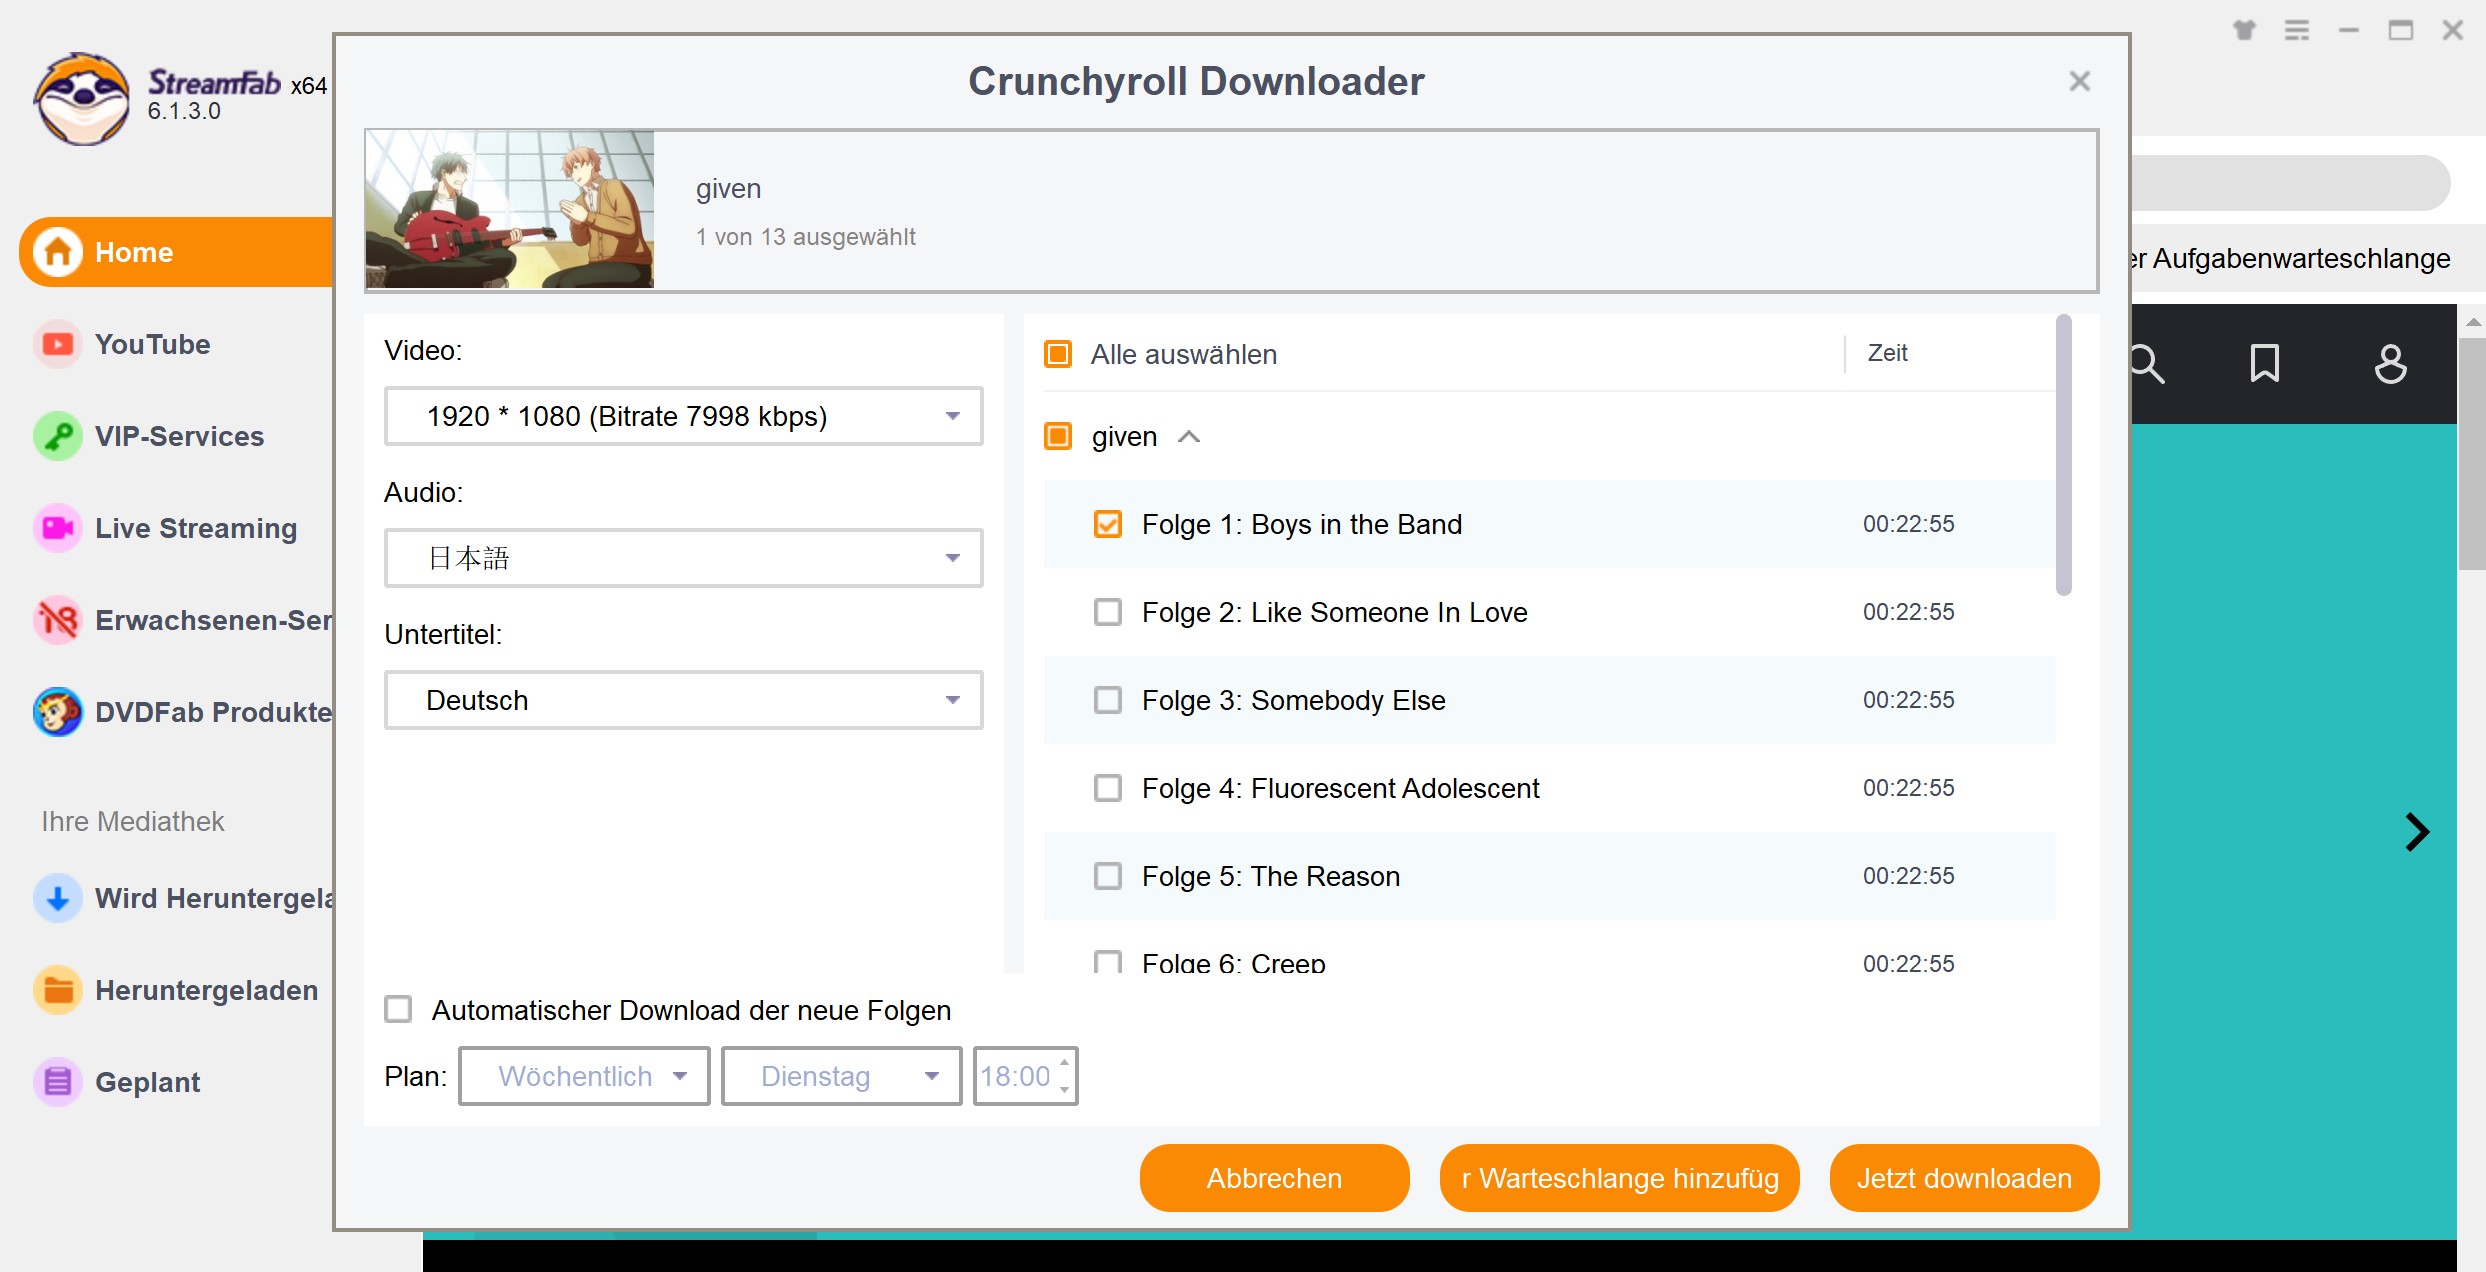Click the Live Streaming icon
This screenshot has width=2486, height=1272.
click(x=55, y=529)
